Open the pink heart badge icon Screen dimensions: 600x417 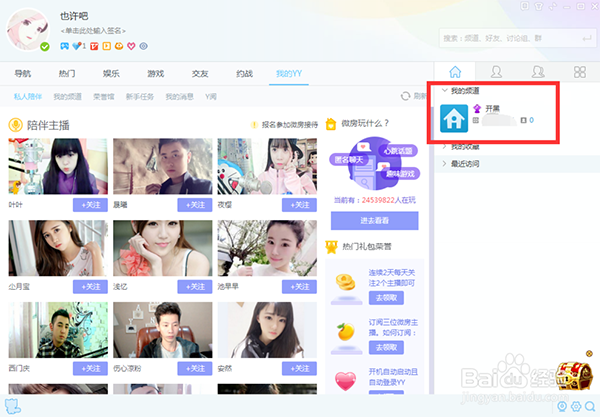[131, 46]
